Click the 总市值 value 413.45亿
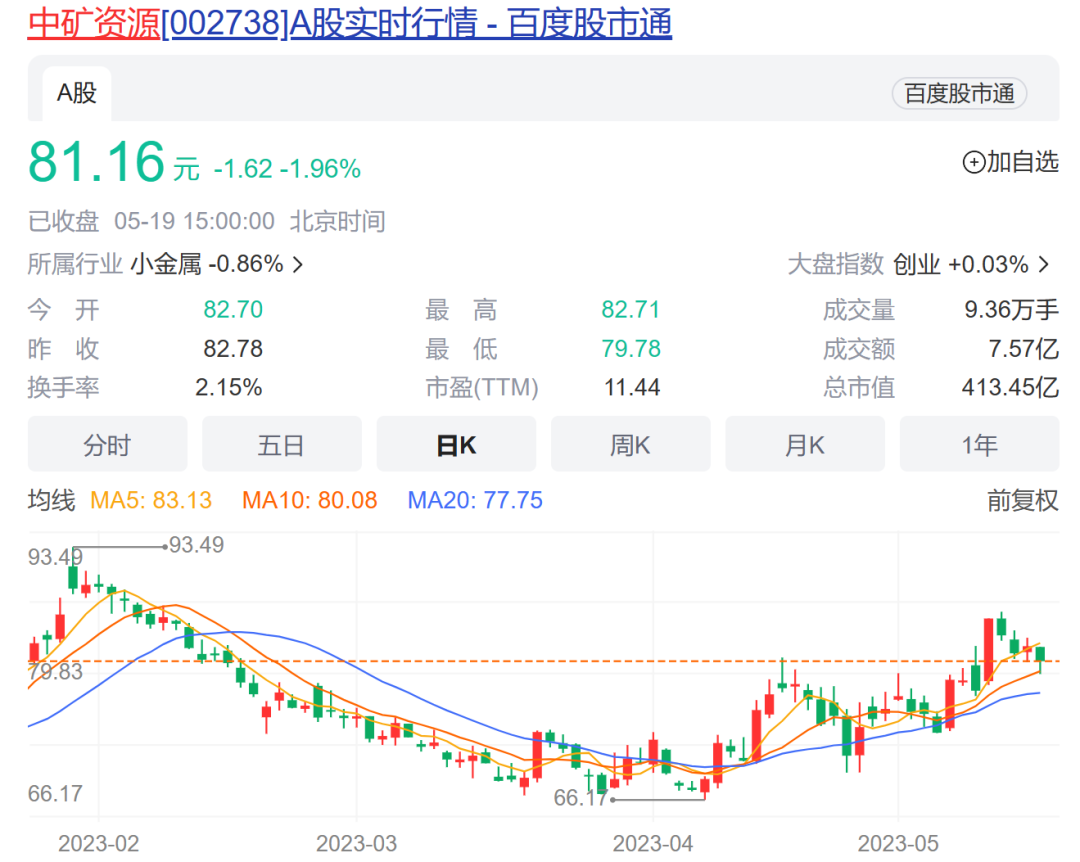 [1010, 387]
